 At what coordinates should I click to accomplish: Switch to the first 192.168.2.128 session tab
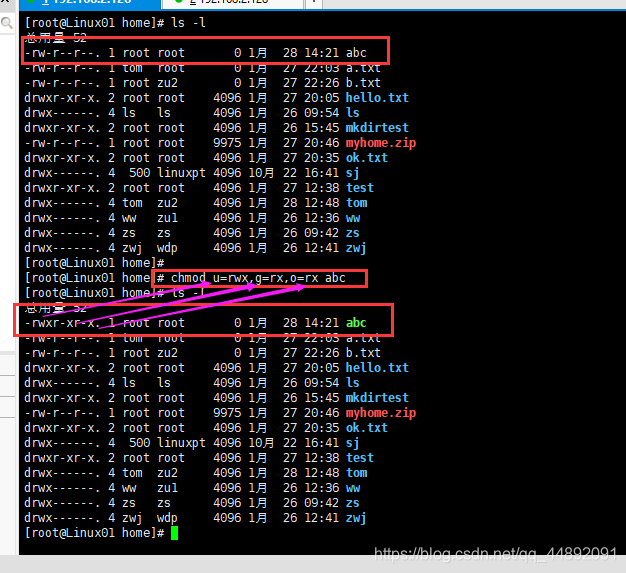click(x=90, y=2)
